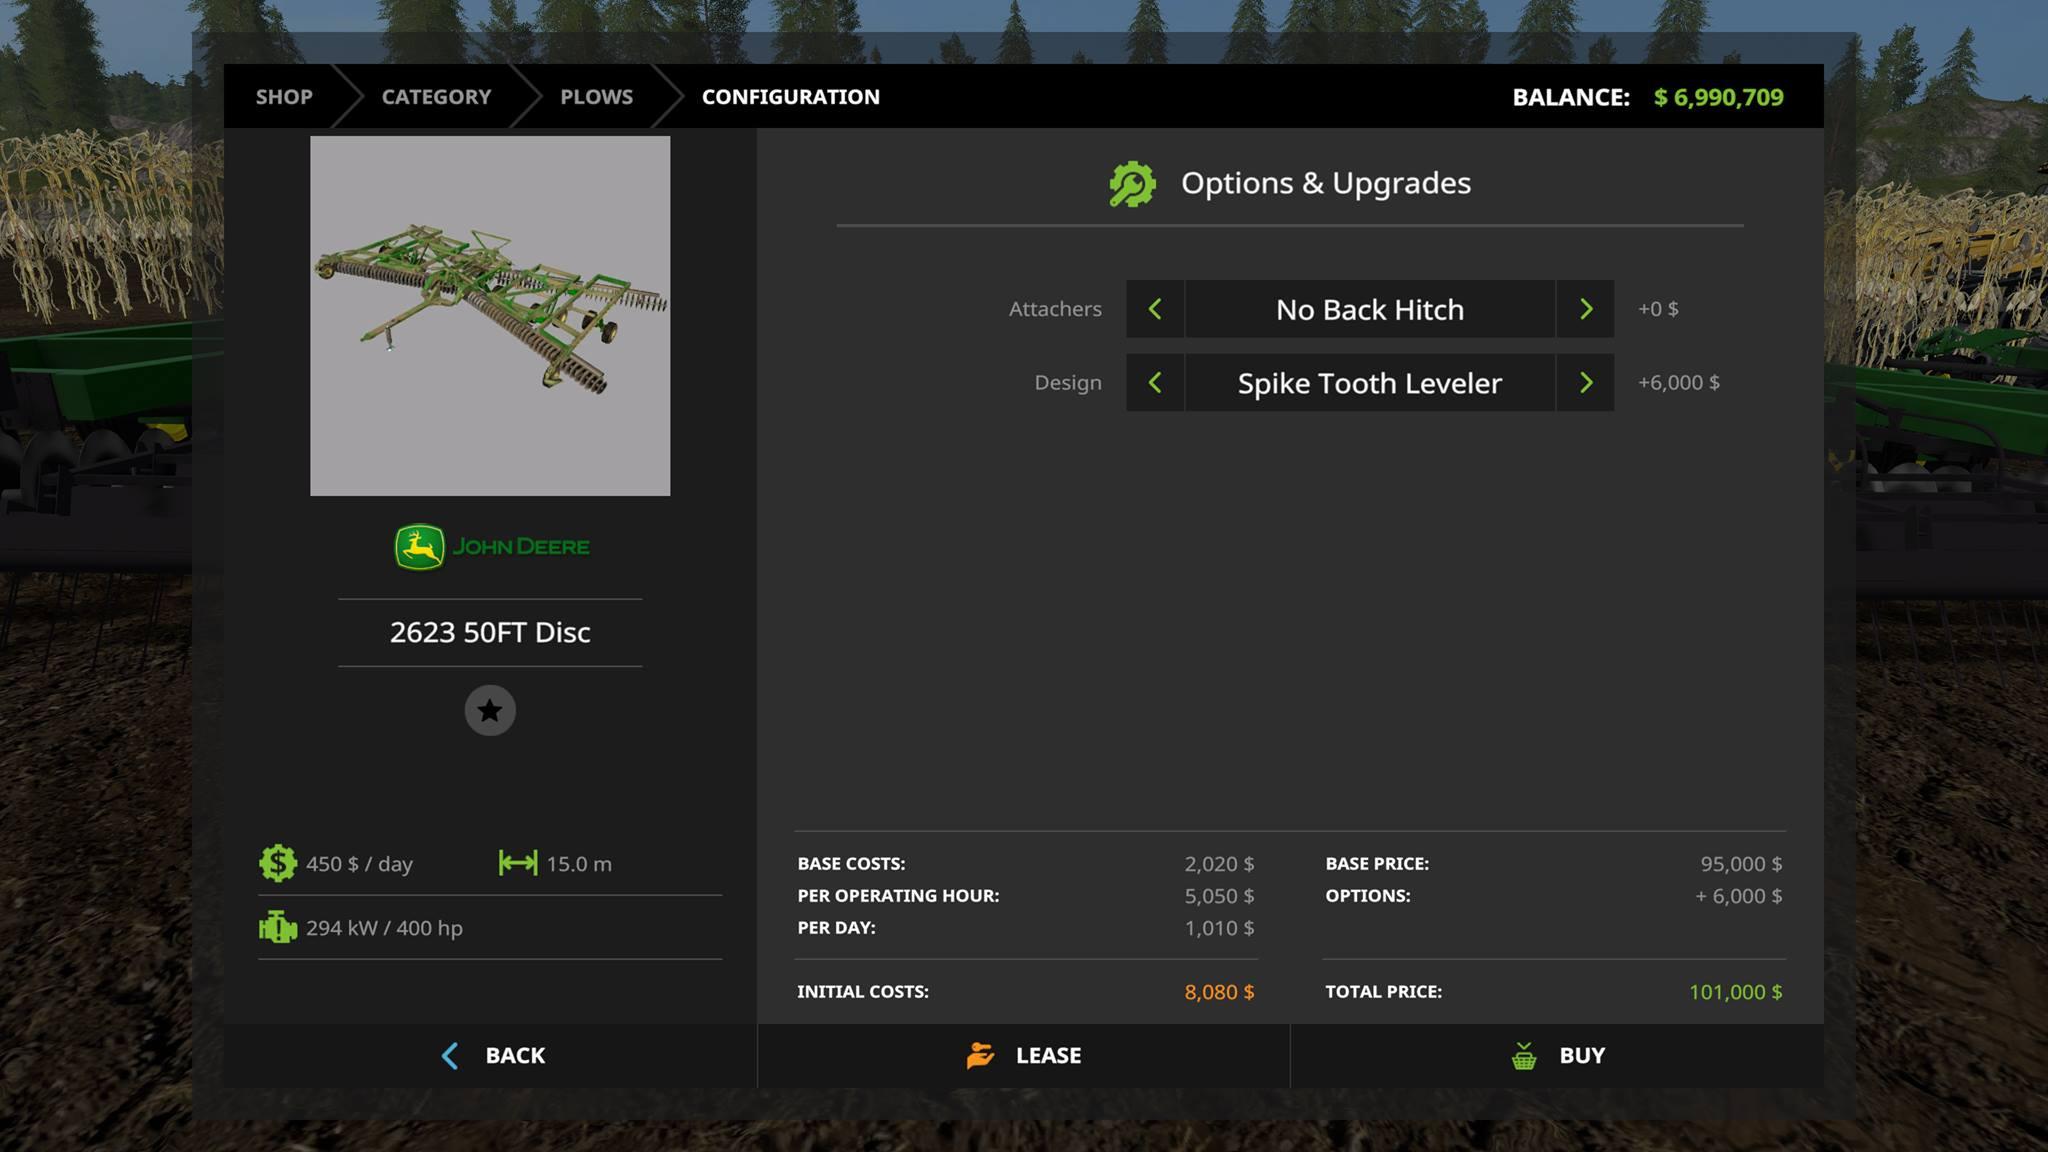This screenshot has width=2048, height=1152.
Task: Select next Attachers option with right arrow
Action: 1585,309
